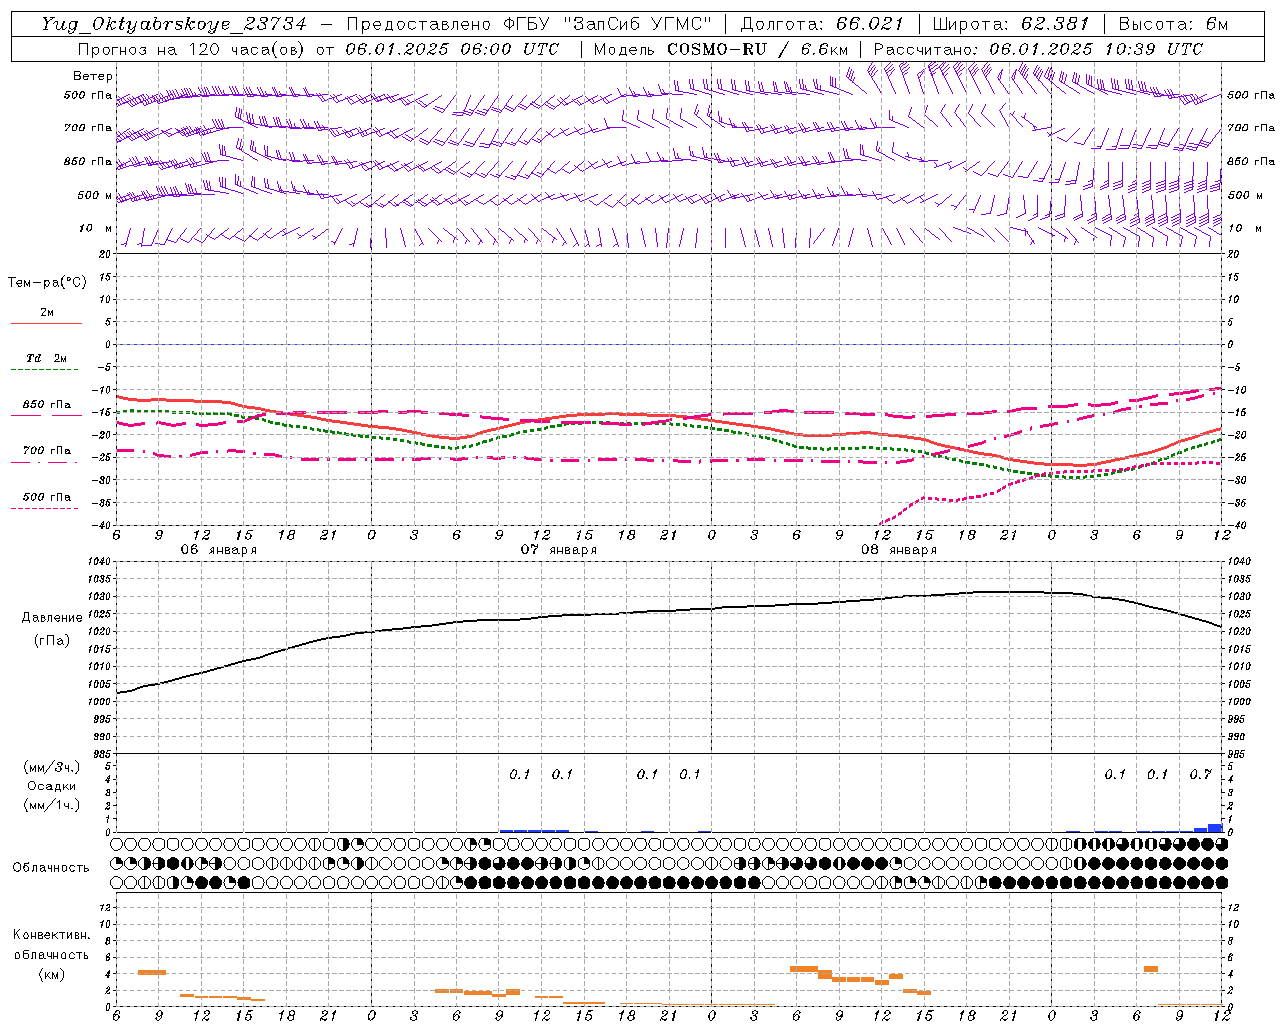Click the Ветер panel label
This screenshot has height=1024, width=1280.
[93, 76]
